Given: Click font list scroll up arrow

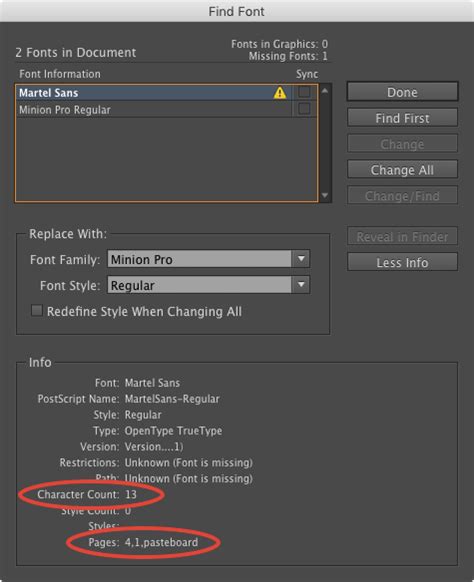Looking at the screenshot, I should point(325,91).
